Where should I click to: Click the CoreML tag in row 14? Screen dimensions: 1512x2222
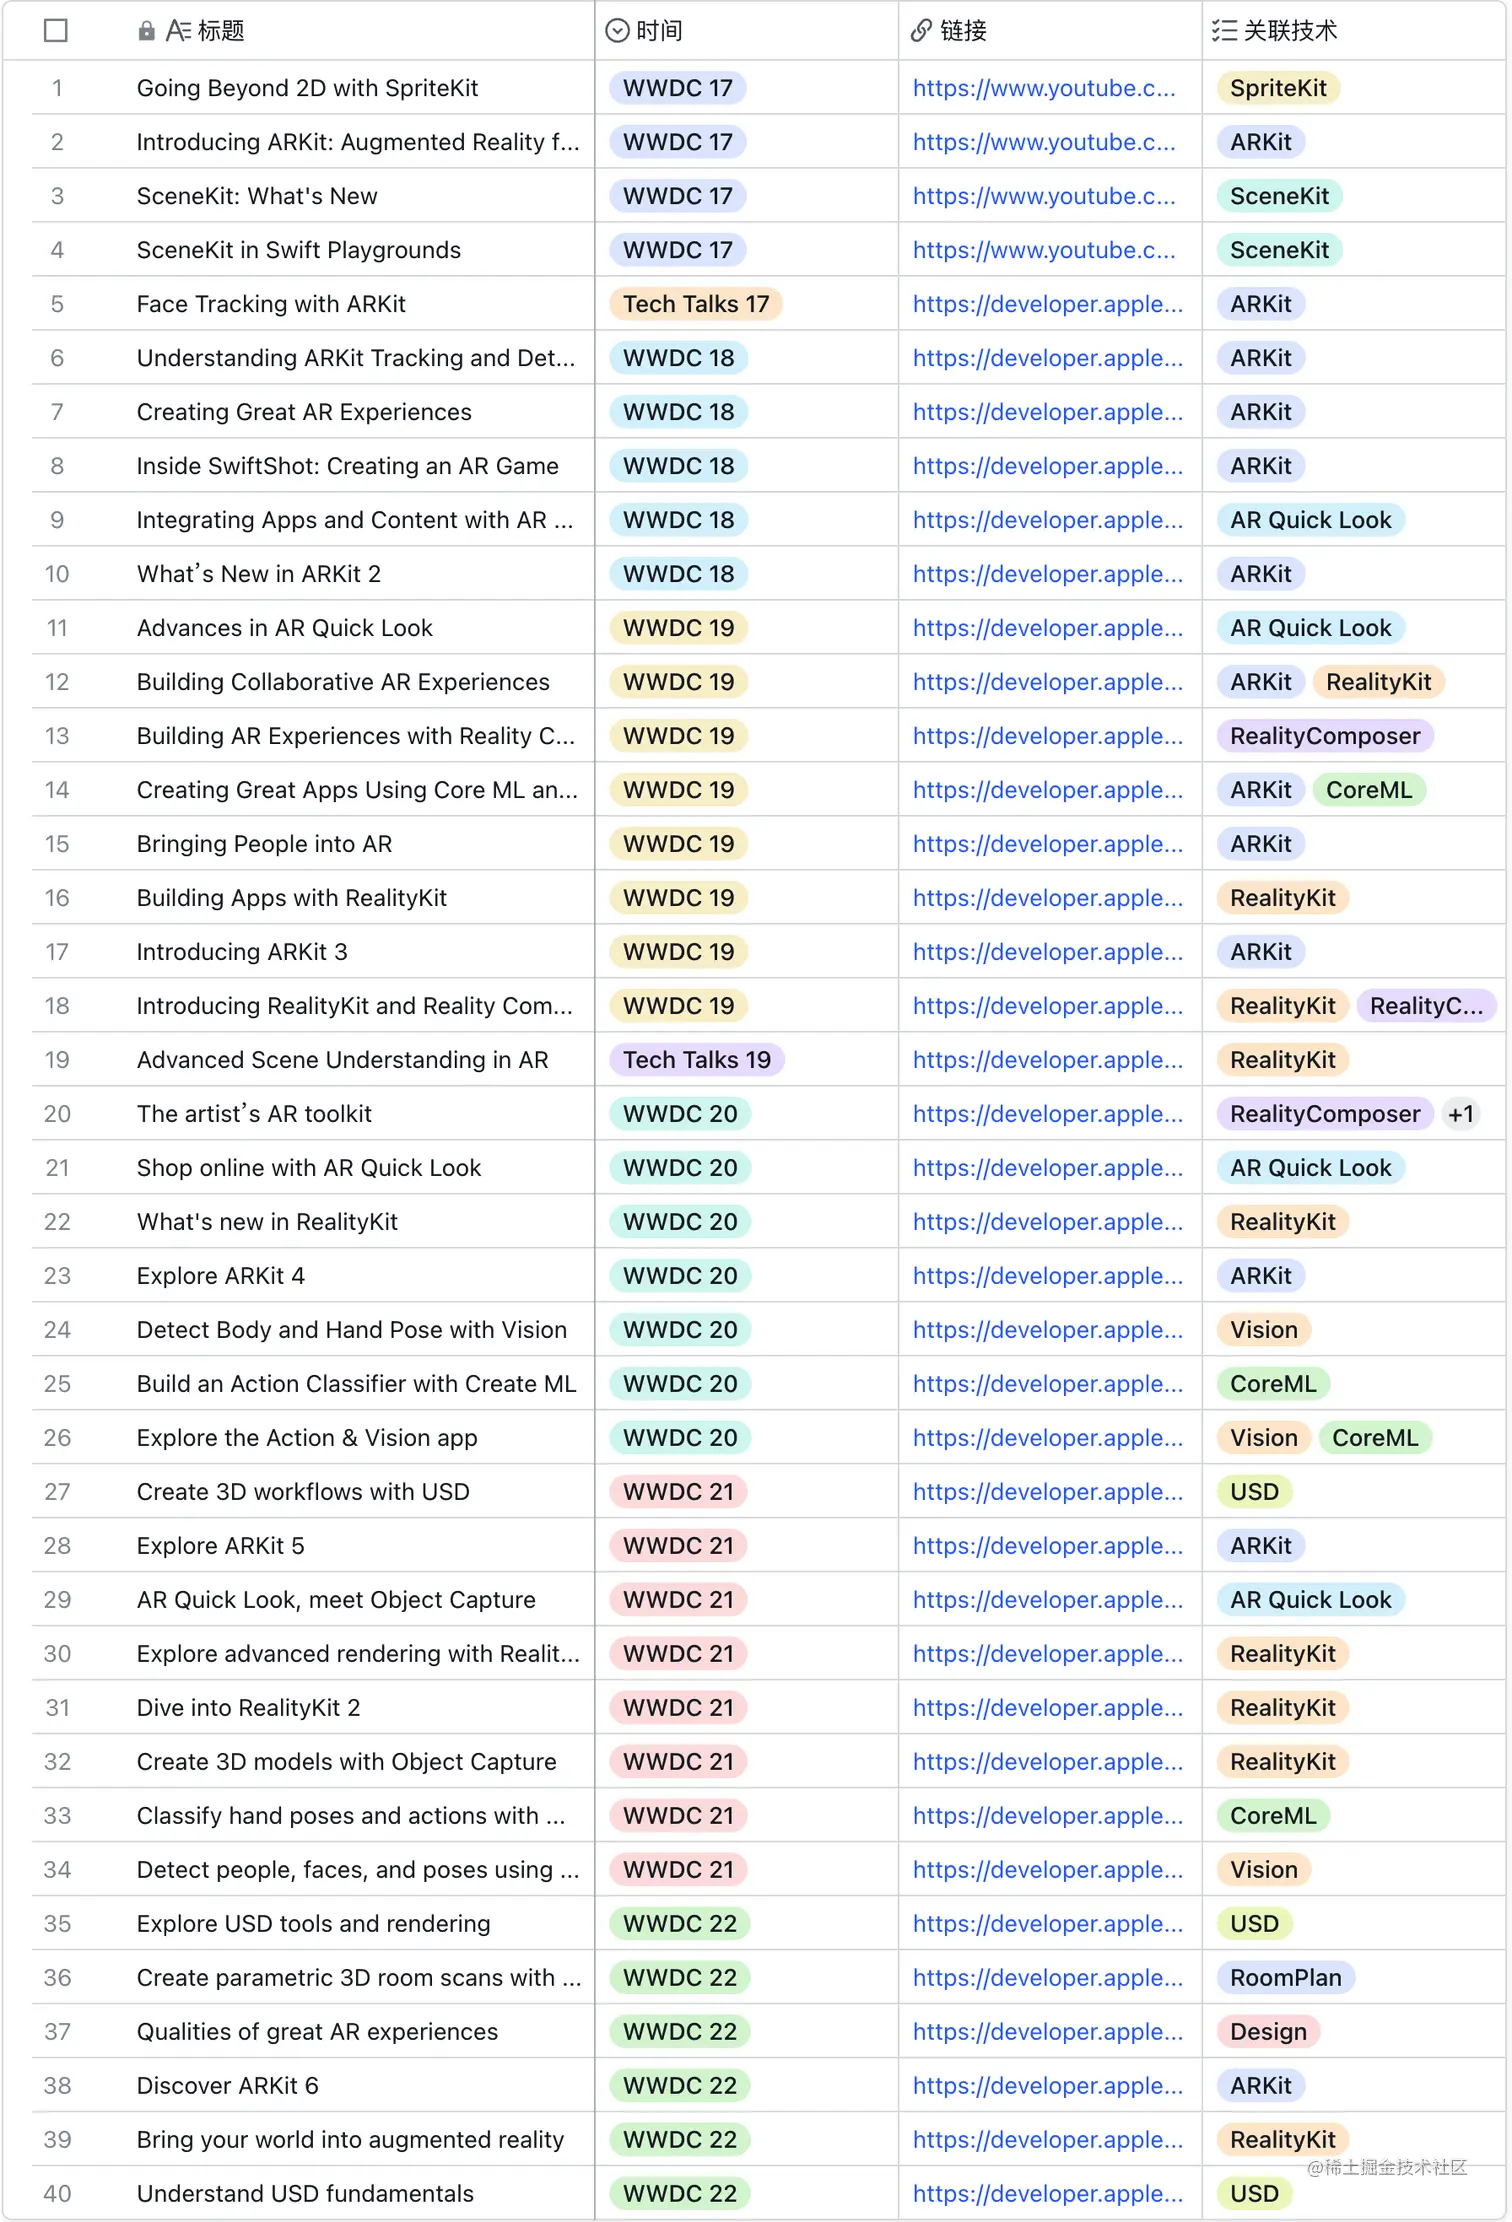[x=1368, y=790]
